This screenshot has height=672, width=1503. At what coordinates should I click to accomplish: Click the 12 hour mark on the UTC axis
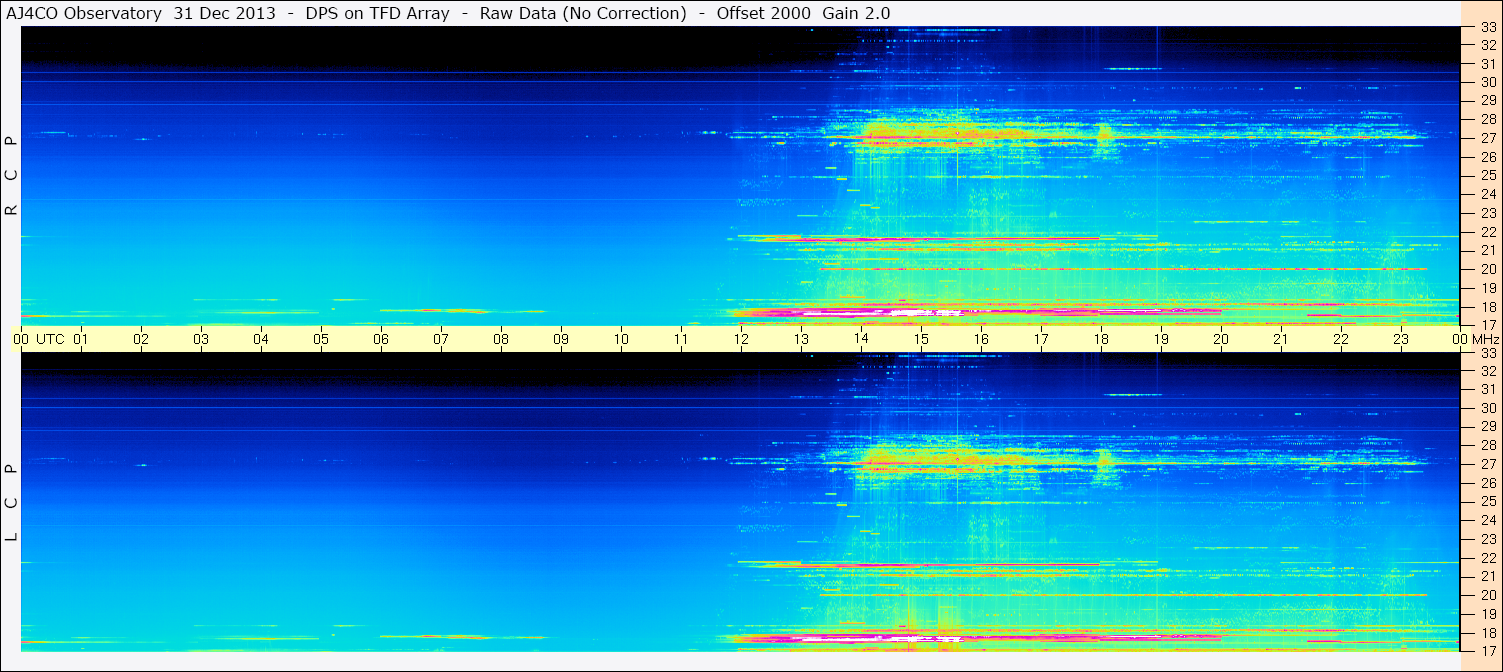[x=741, y=339]
